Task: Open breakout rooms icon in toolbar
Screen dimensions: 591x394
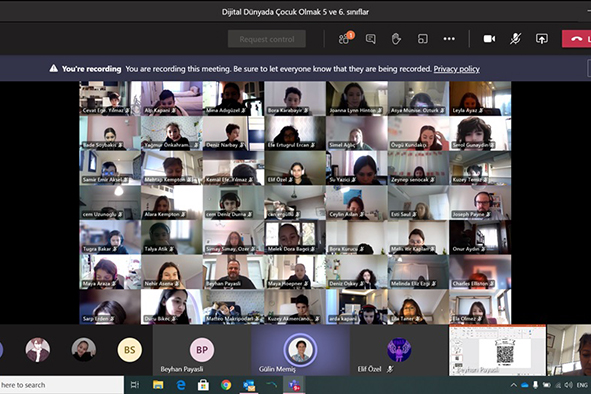Action: coord(423,38)
